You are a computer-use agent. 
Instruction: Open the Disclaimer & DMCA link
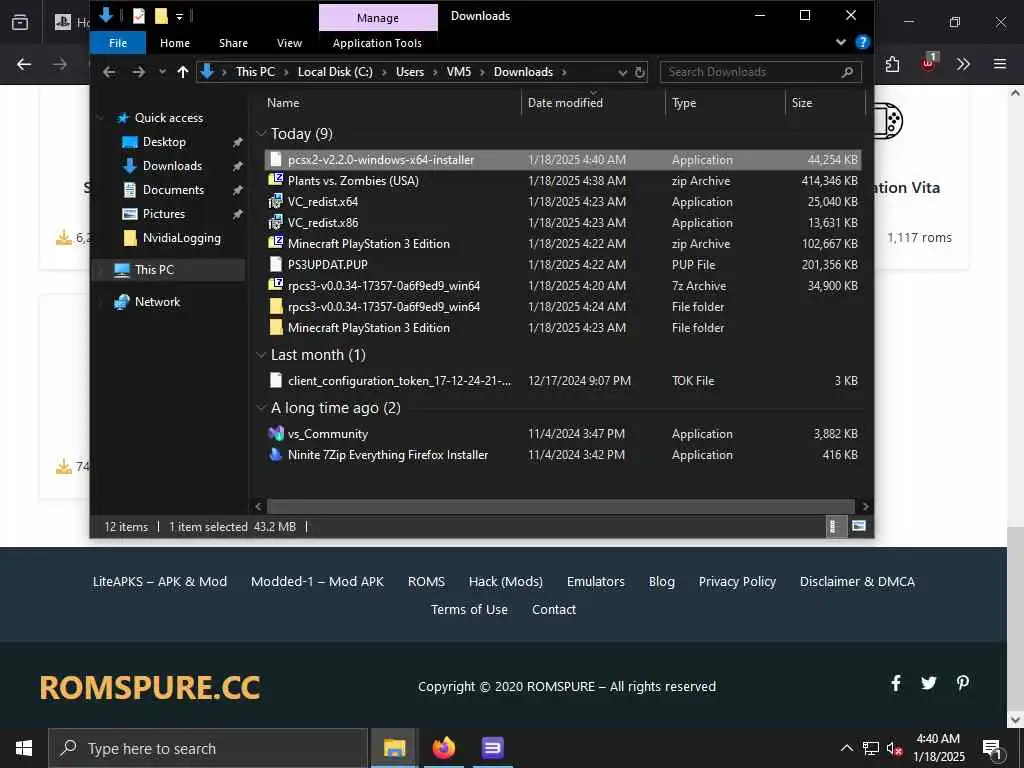click(857, 581)
